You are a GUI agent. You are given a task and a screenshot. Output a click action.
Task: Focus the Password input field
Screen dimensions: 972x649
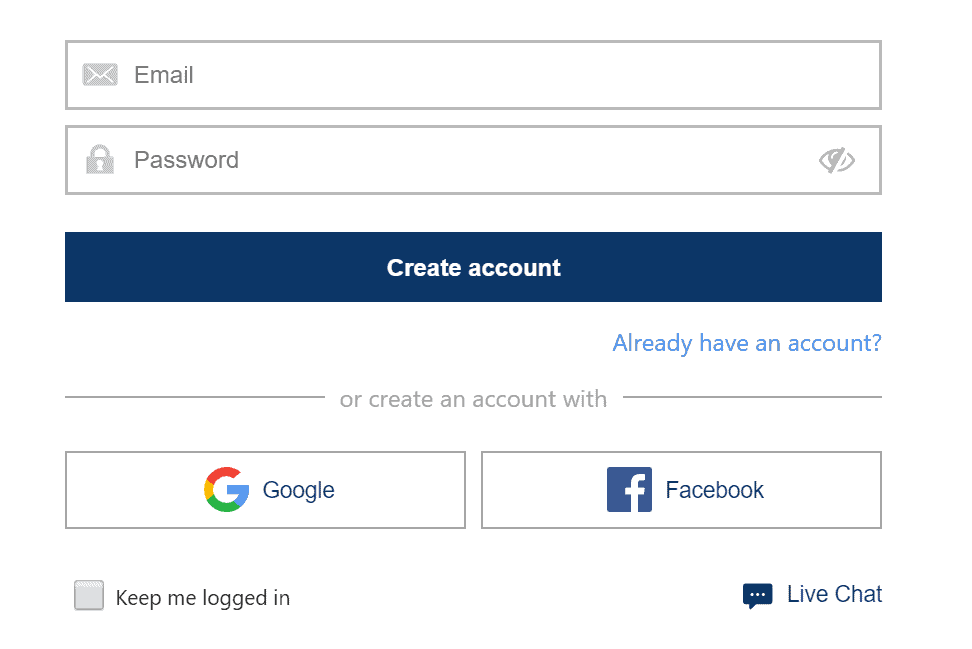click(x=474, y=160)
